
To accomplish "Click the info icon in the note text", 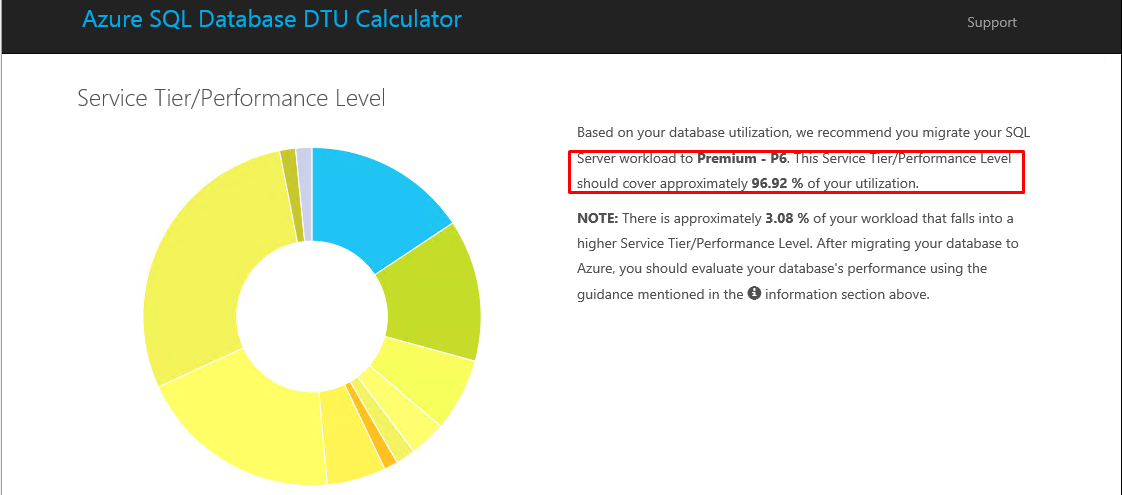I will tap(753, 294).
